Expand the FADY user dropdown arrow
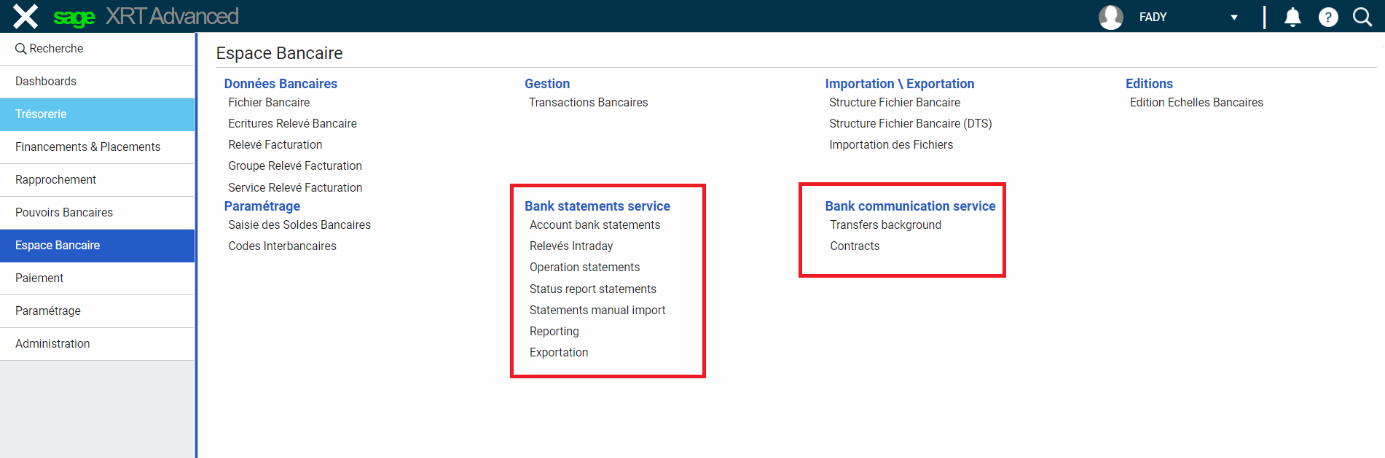 1234,18
